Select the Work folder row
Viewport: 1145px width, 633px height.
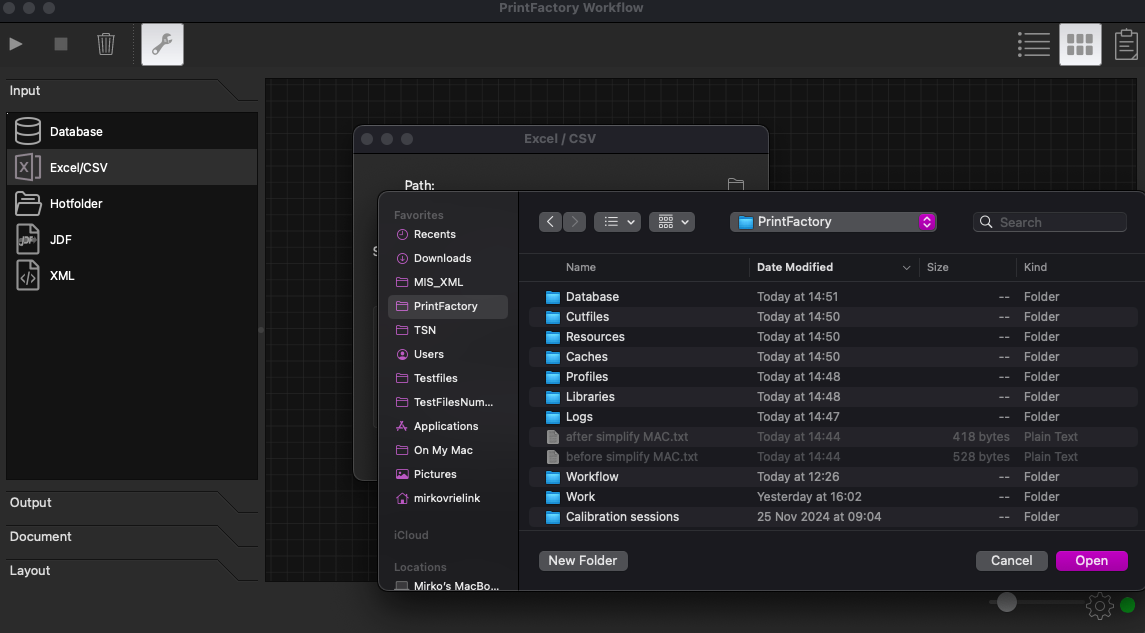point(833,497)
